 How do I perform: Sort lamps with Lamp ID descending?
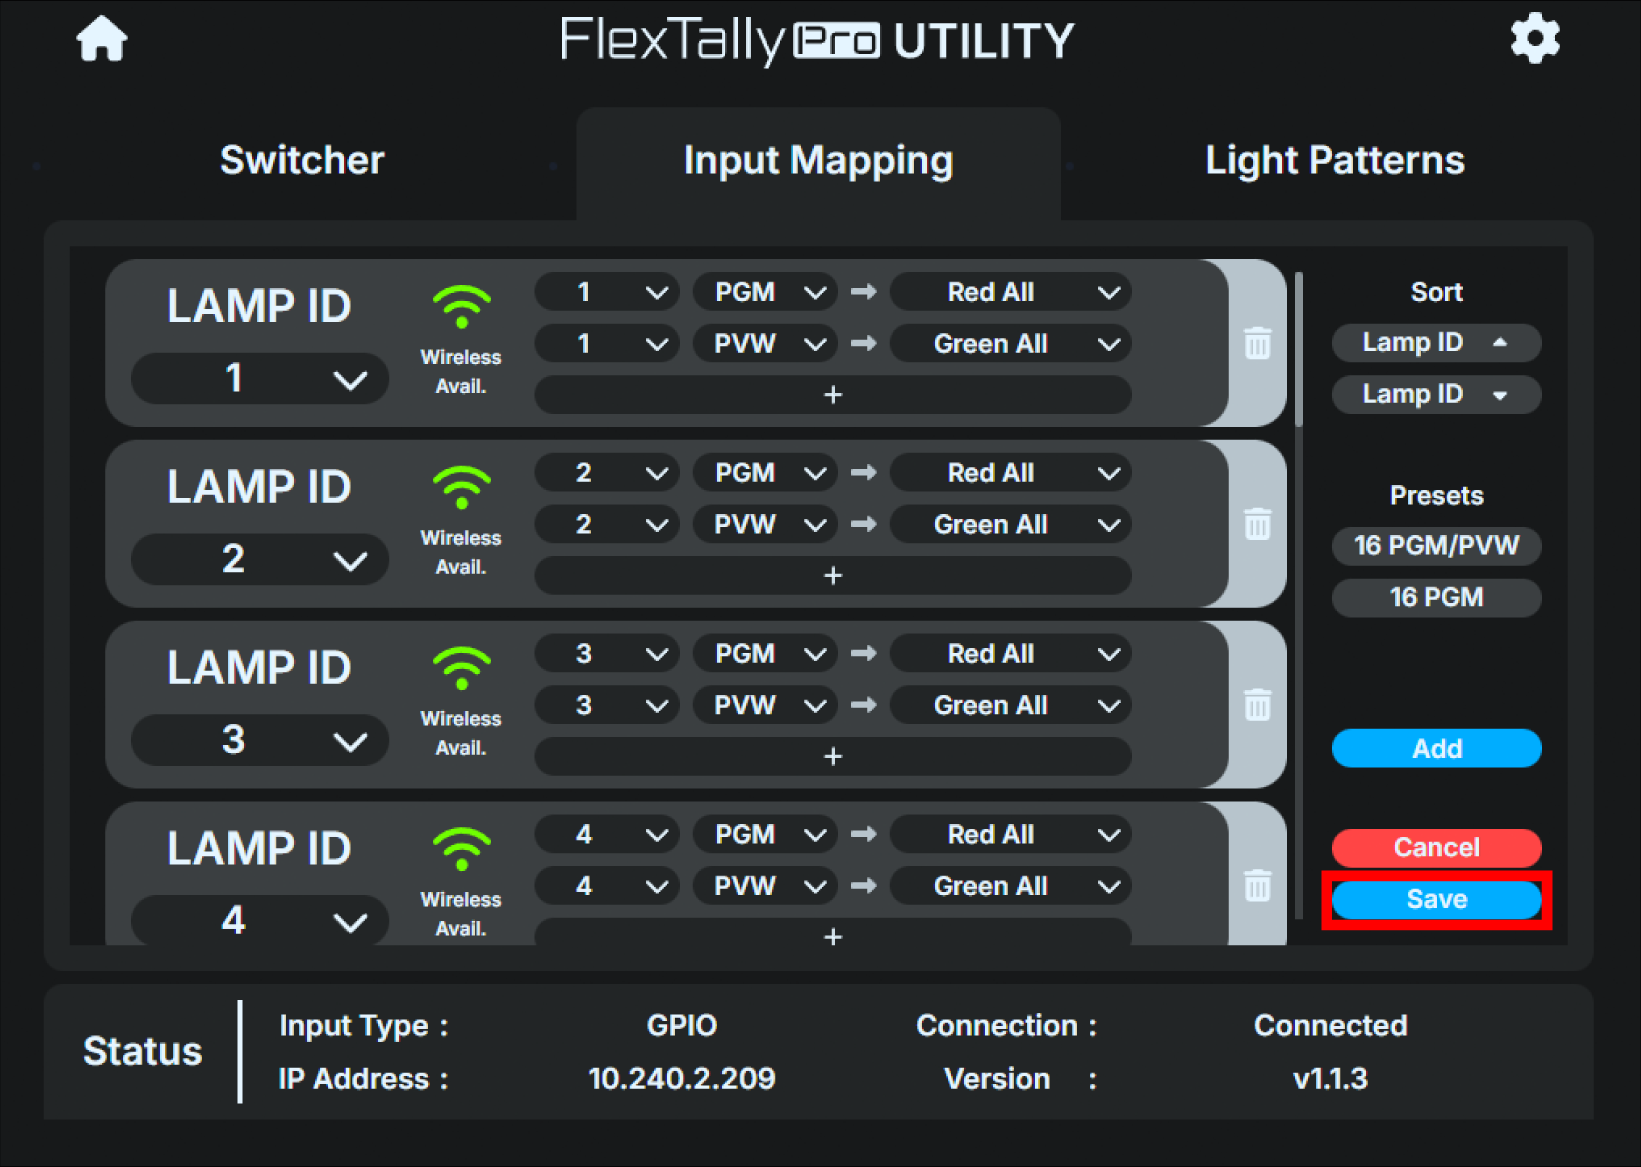[1436, 394]
